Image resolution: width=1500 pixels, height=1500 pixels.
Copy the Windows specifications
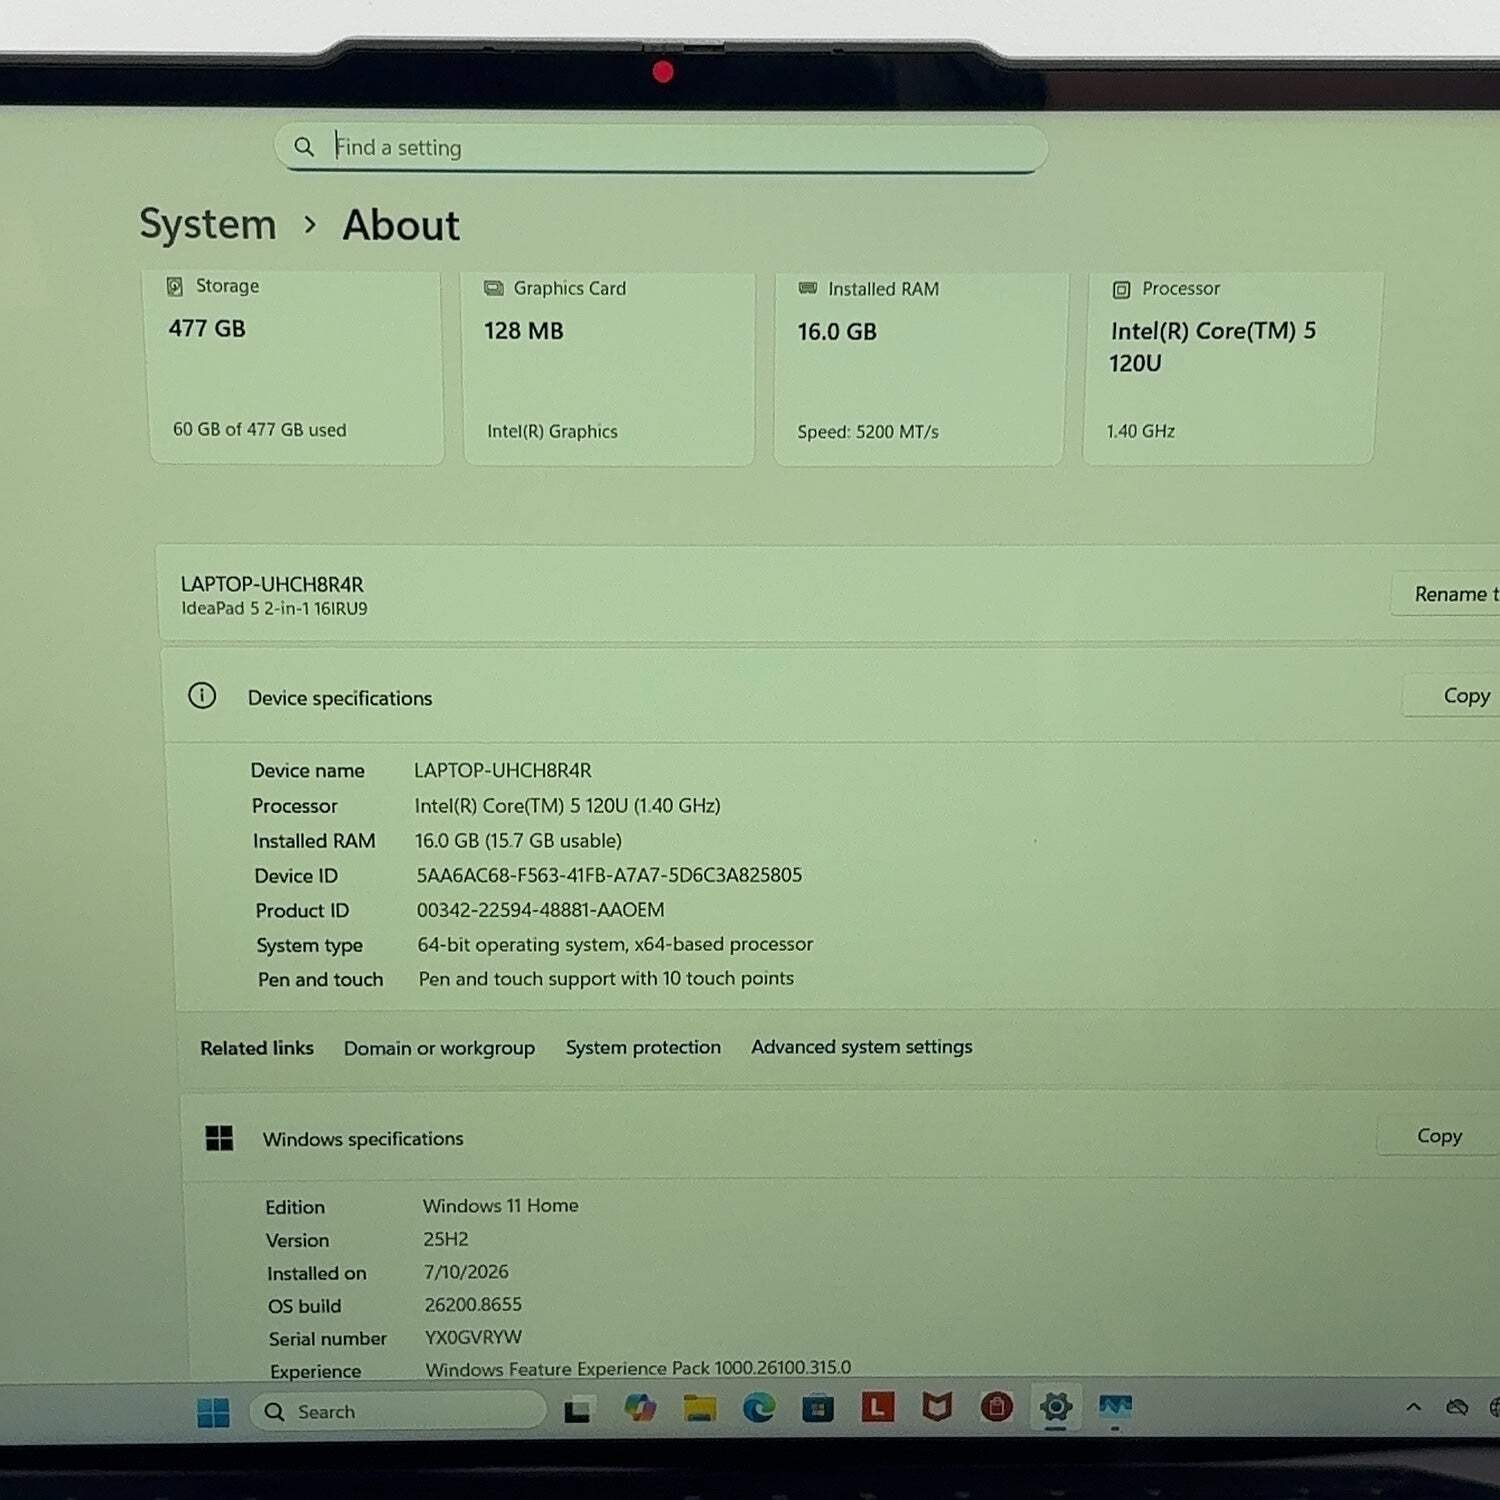coord(1439,1136)
